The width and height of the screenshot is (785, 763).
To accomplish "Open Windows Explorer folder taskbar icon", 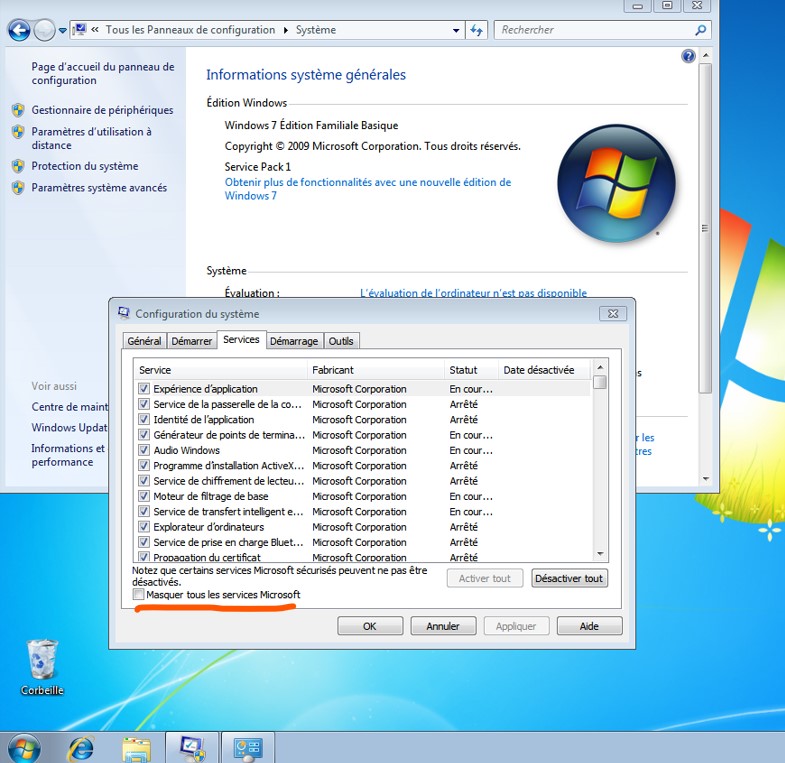I will pyautogui.click(x=137, y=749).
